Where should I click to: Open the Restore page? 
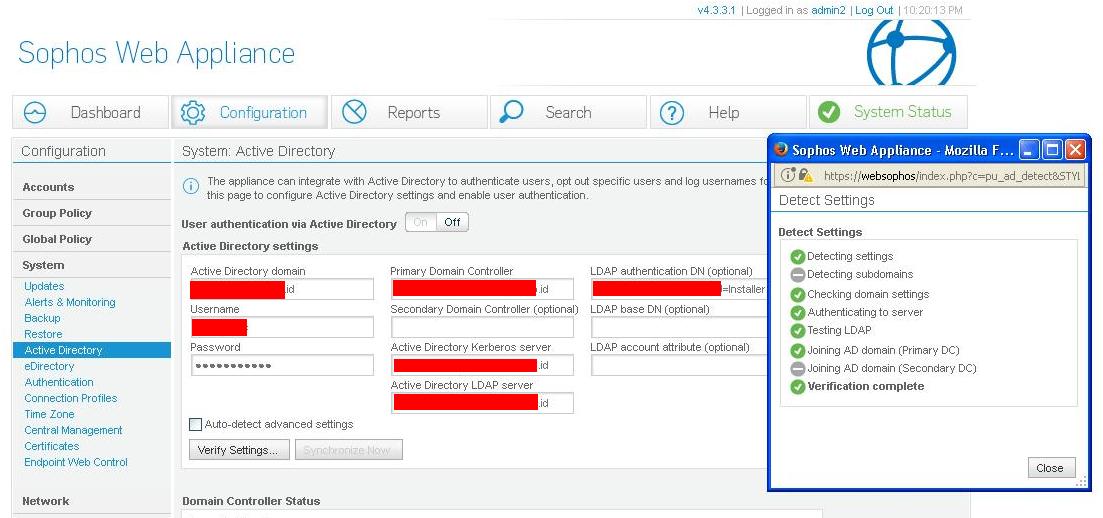click(43, 334)
